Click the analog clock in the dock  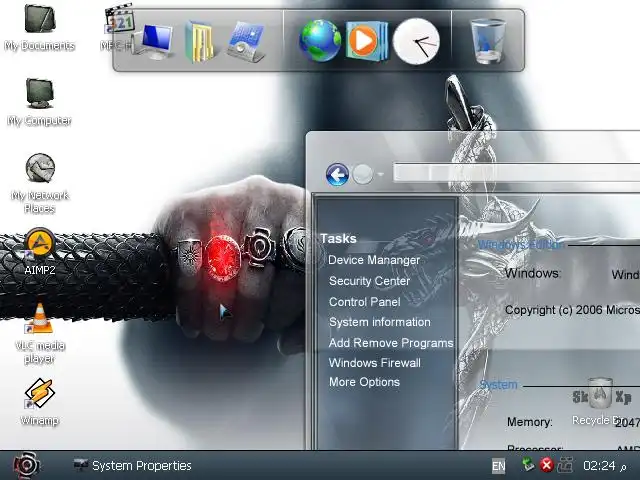tap(416, 41)
